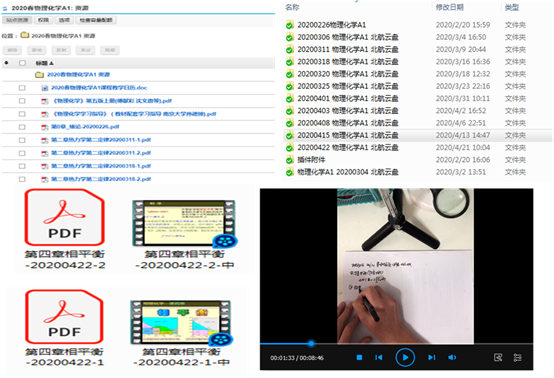Stop video playback with the square icon

(359, 358)
